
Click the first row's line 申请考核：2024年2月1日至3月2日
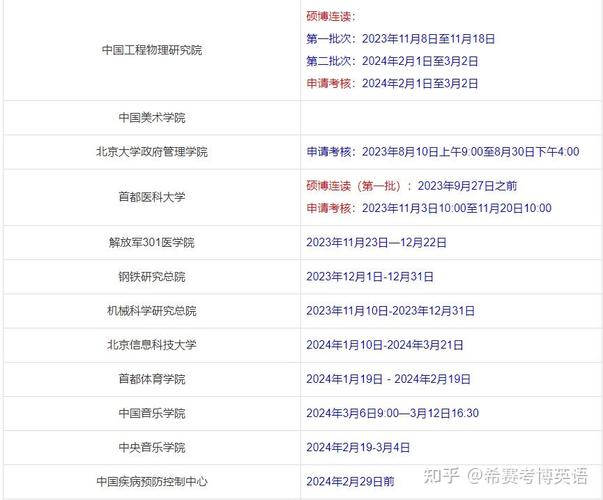pyautogui.click(x=392, y=83)
